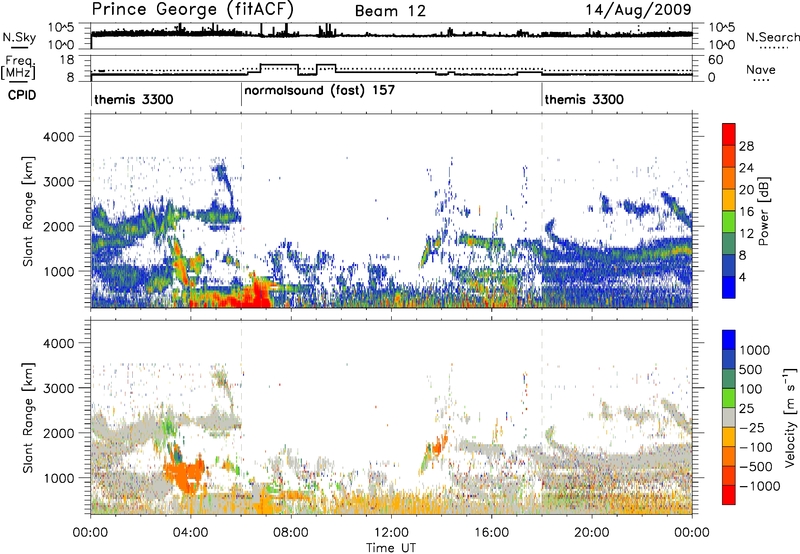Click the '20:00' time axis tick label
800x554 pixels.
coord(591,533)
